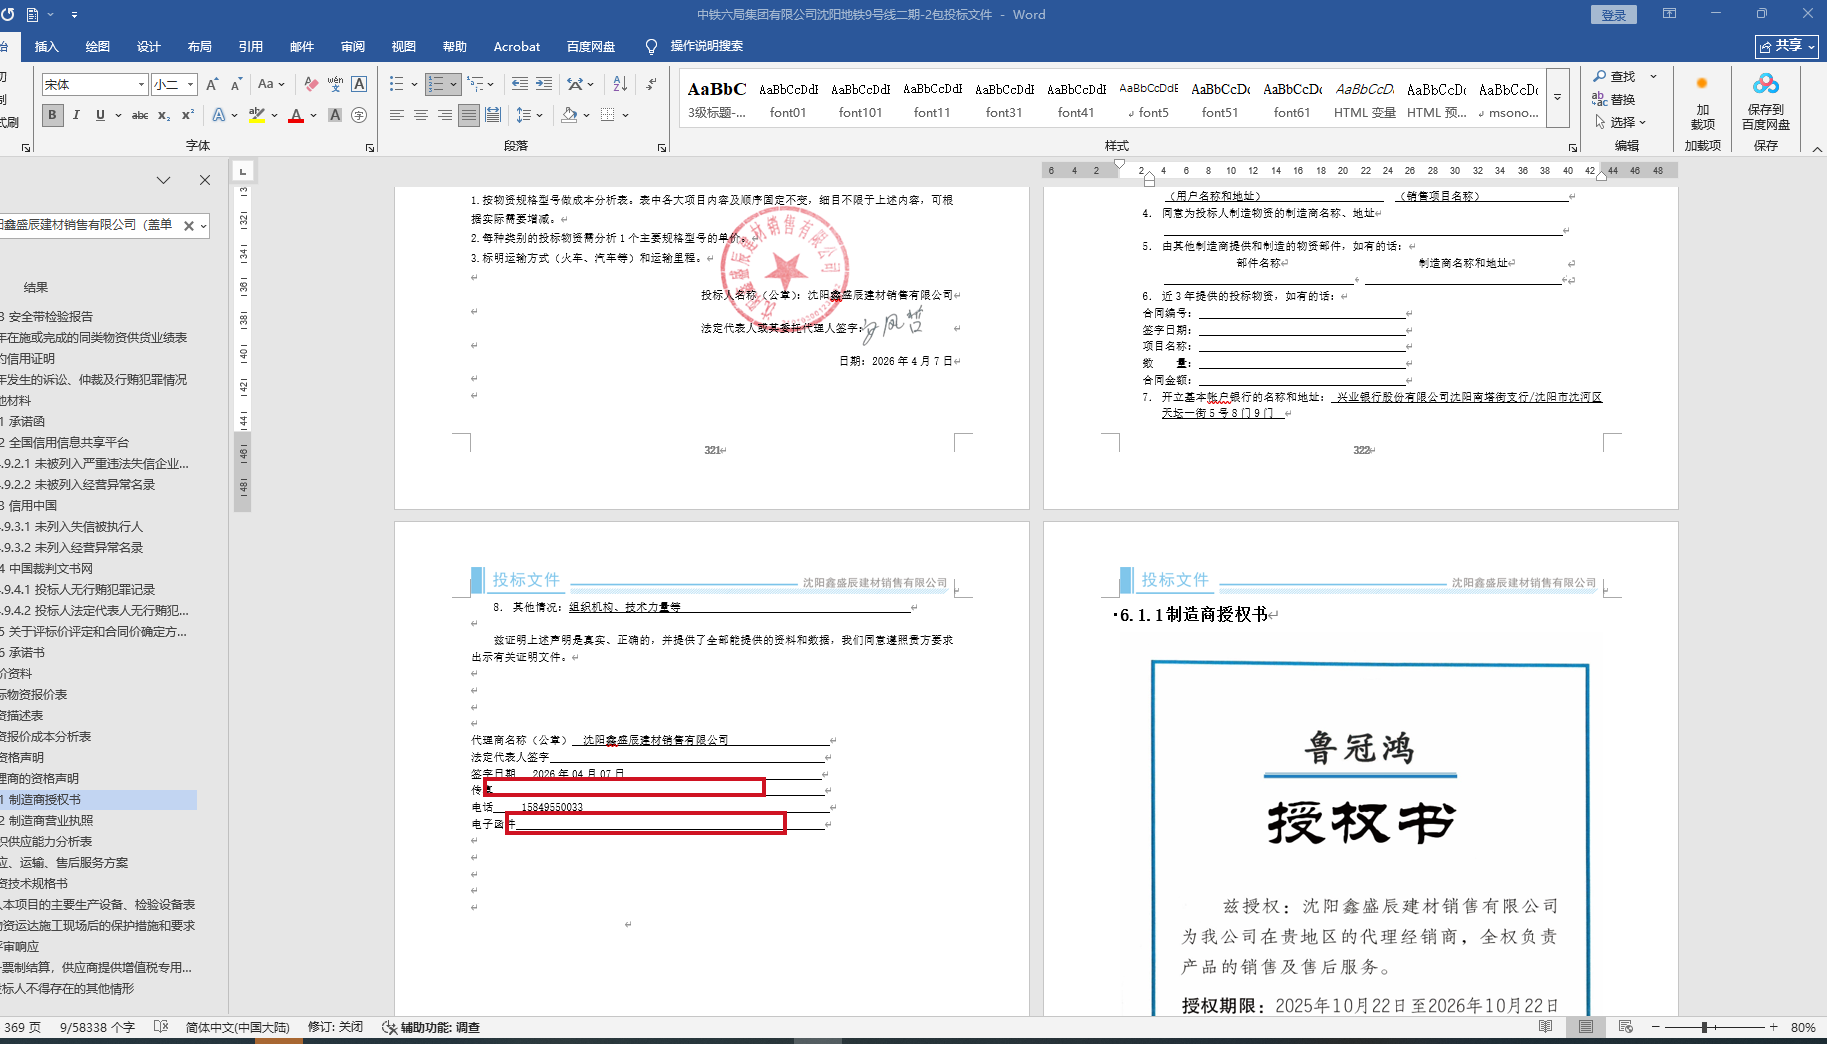The width and height of the screenshot is (1827, 1044).
Task: Clear all formatting with the eraser icon
Action: click(311, 85)
